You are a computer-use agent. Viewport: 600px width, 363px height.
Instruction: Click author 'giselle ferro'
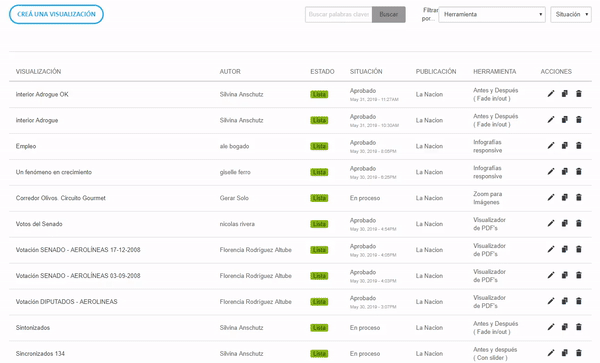[235, 172]
